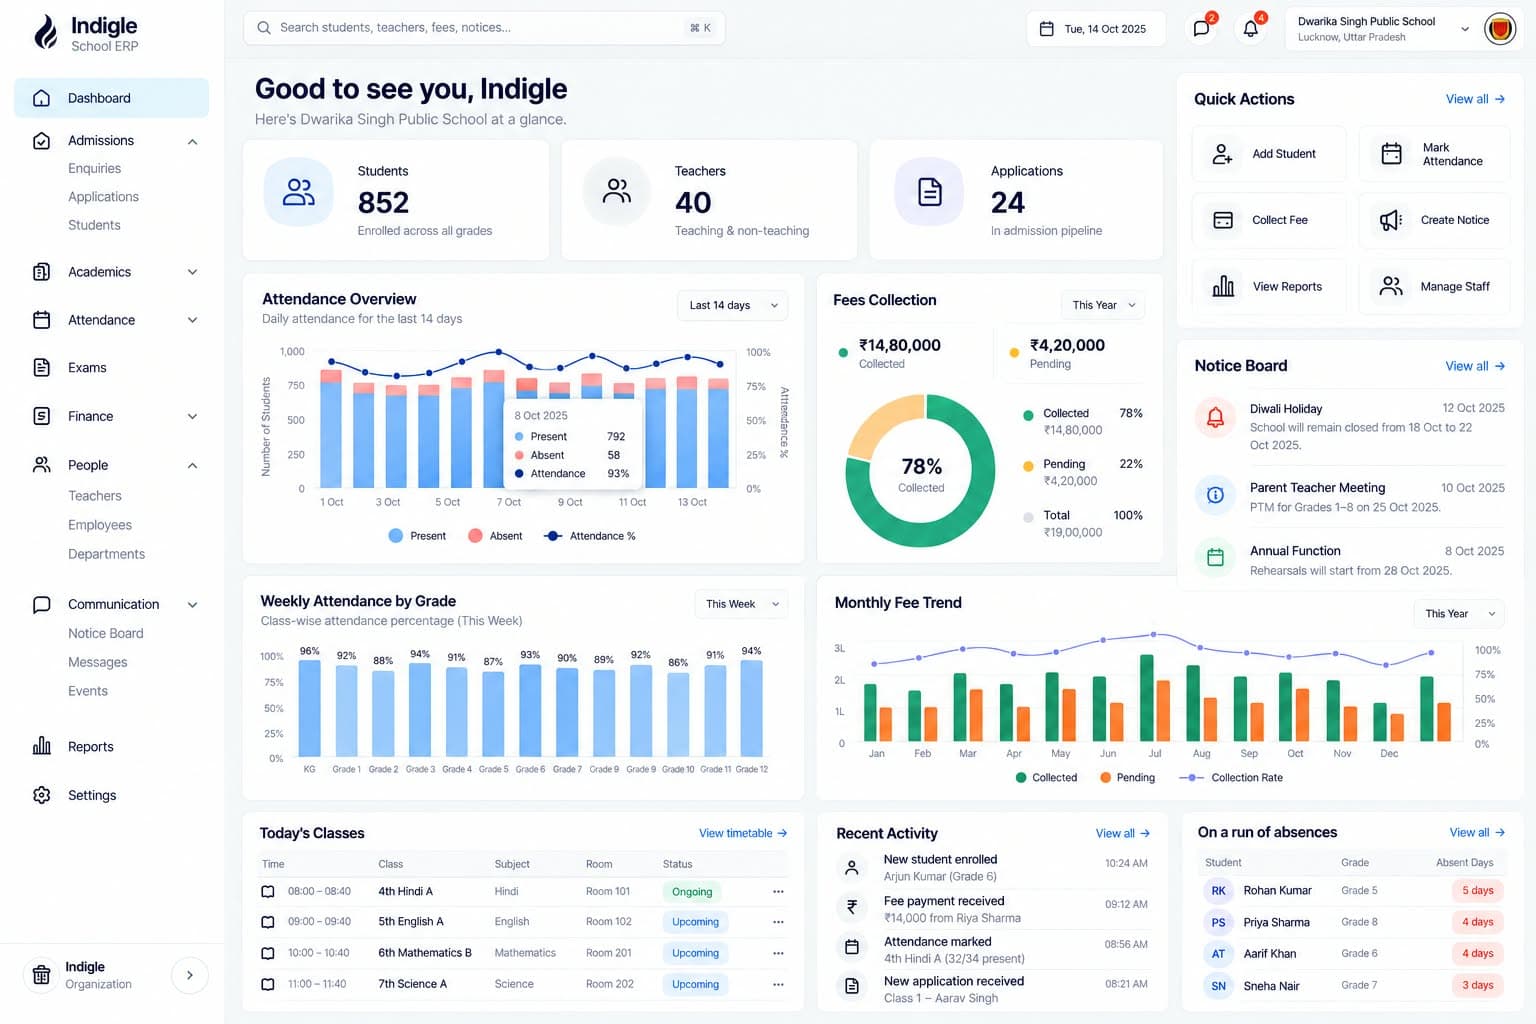The height and width of the screenshot is (1024, 1536).
Task: Toggle the Pending legend in Monthly Fee Trend
Action: point(1127,777)
